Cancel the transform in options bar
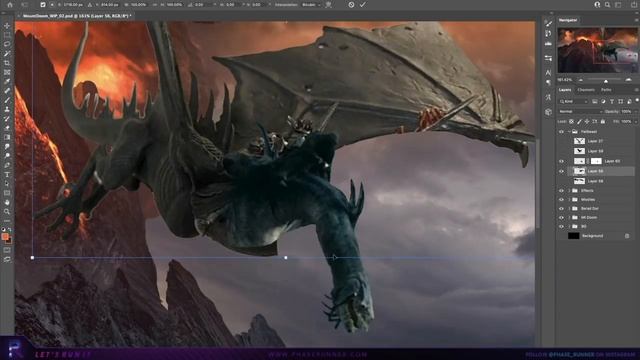This screenshot has height=360, width=640. coord(351,5)
